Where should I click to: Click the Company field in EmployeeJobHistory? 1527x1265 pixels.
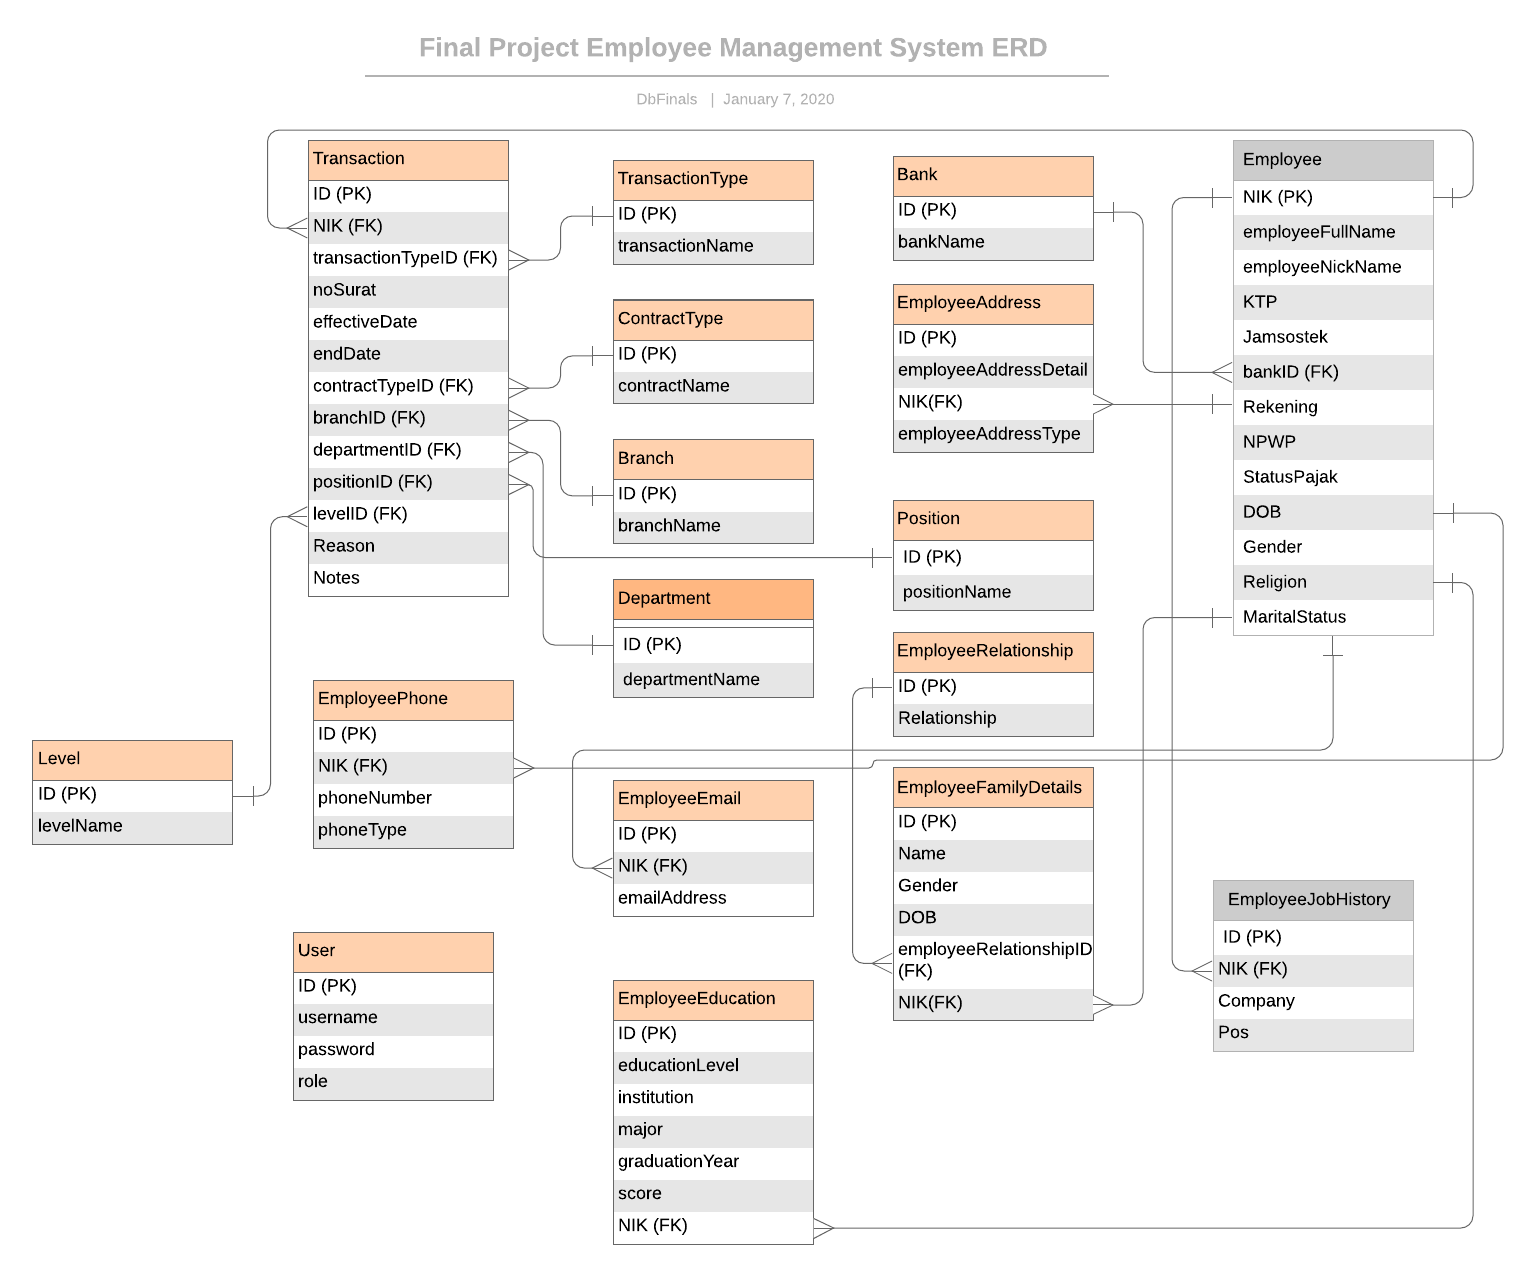coord(1313,1002)
